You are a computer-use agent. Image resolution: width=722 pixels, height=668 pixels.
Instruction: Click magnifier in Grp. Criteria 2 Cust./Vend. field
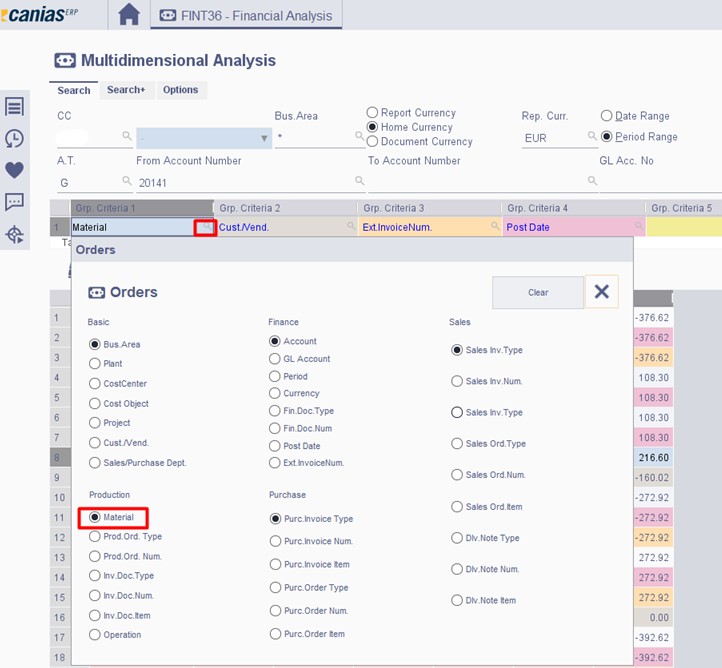(x=351, y=228)
